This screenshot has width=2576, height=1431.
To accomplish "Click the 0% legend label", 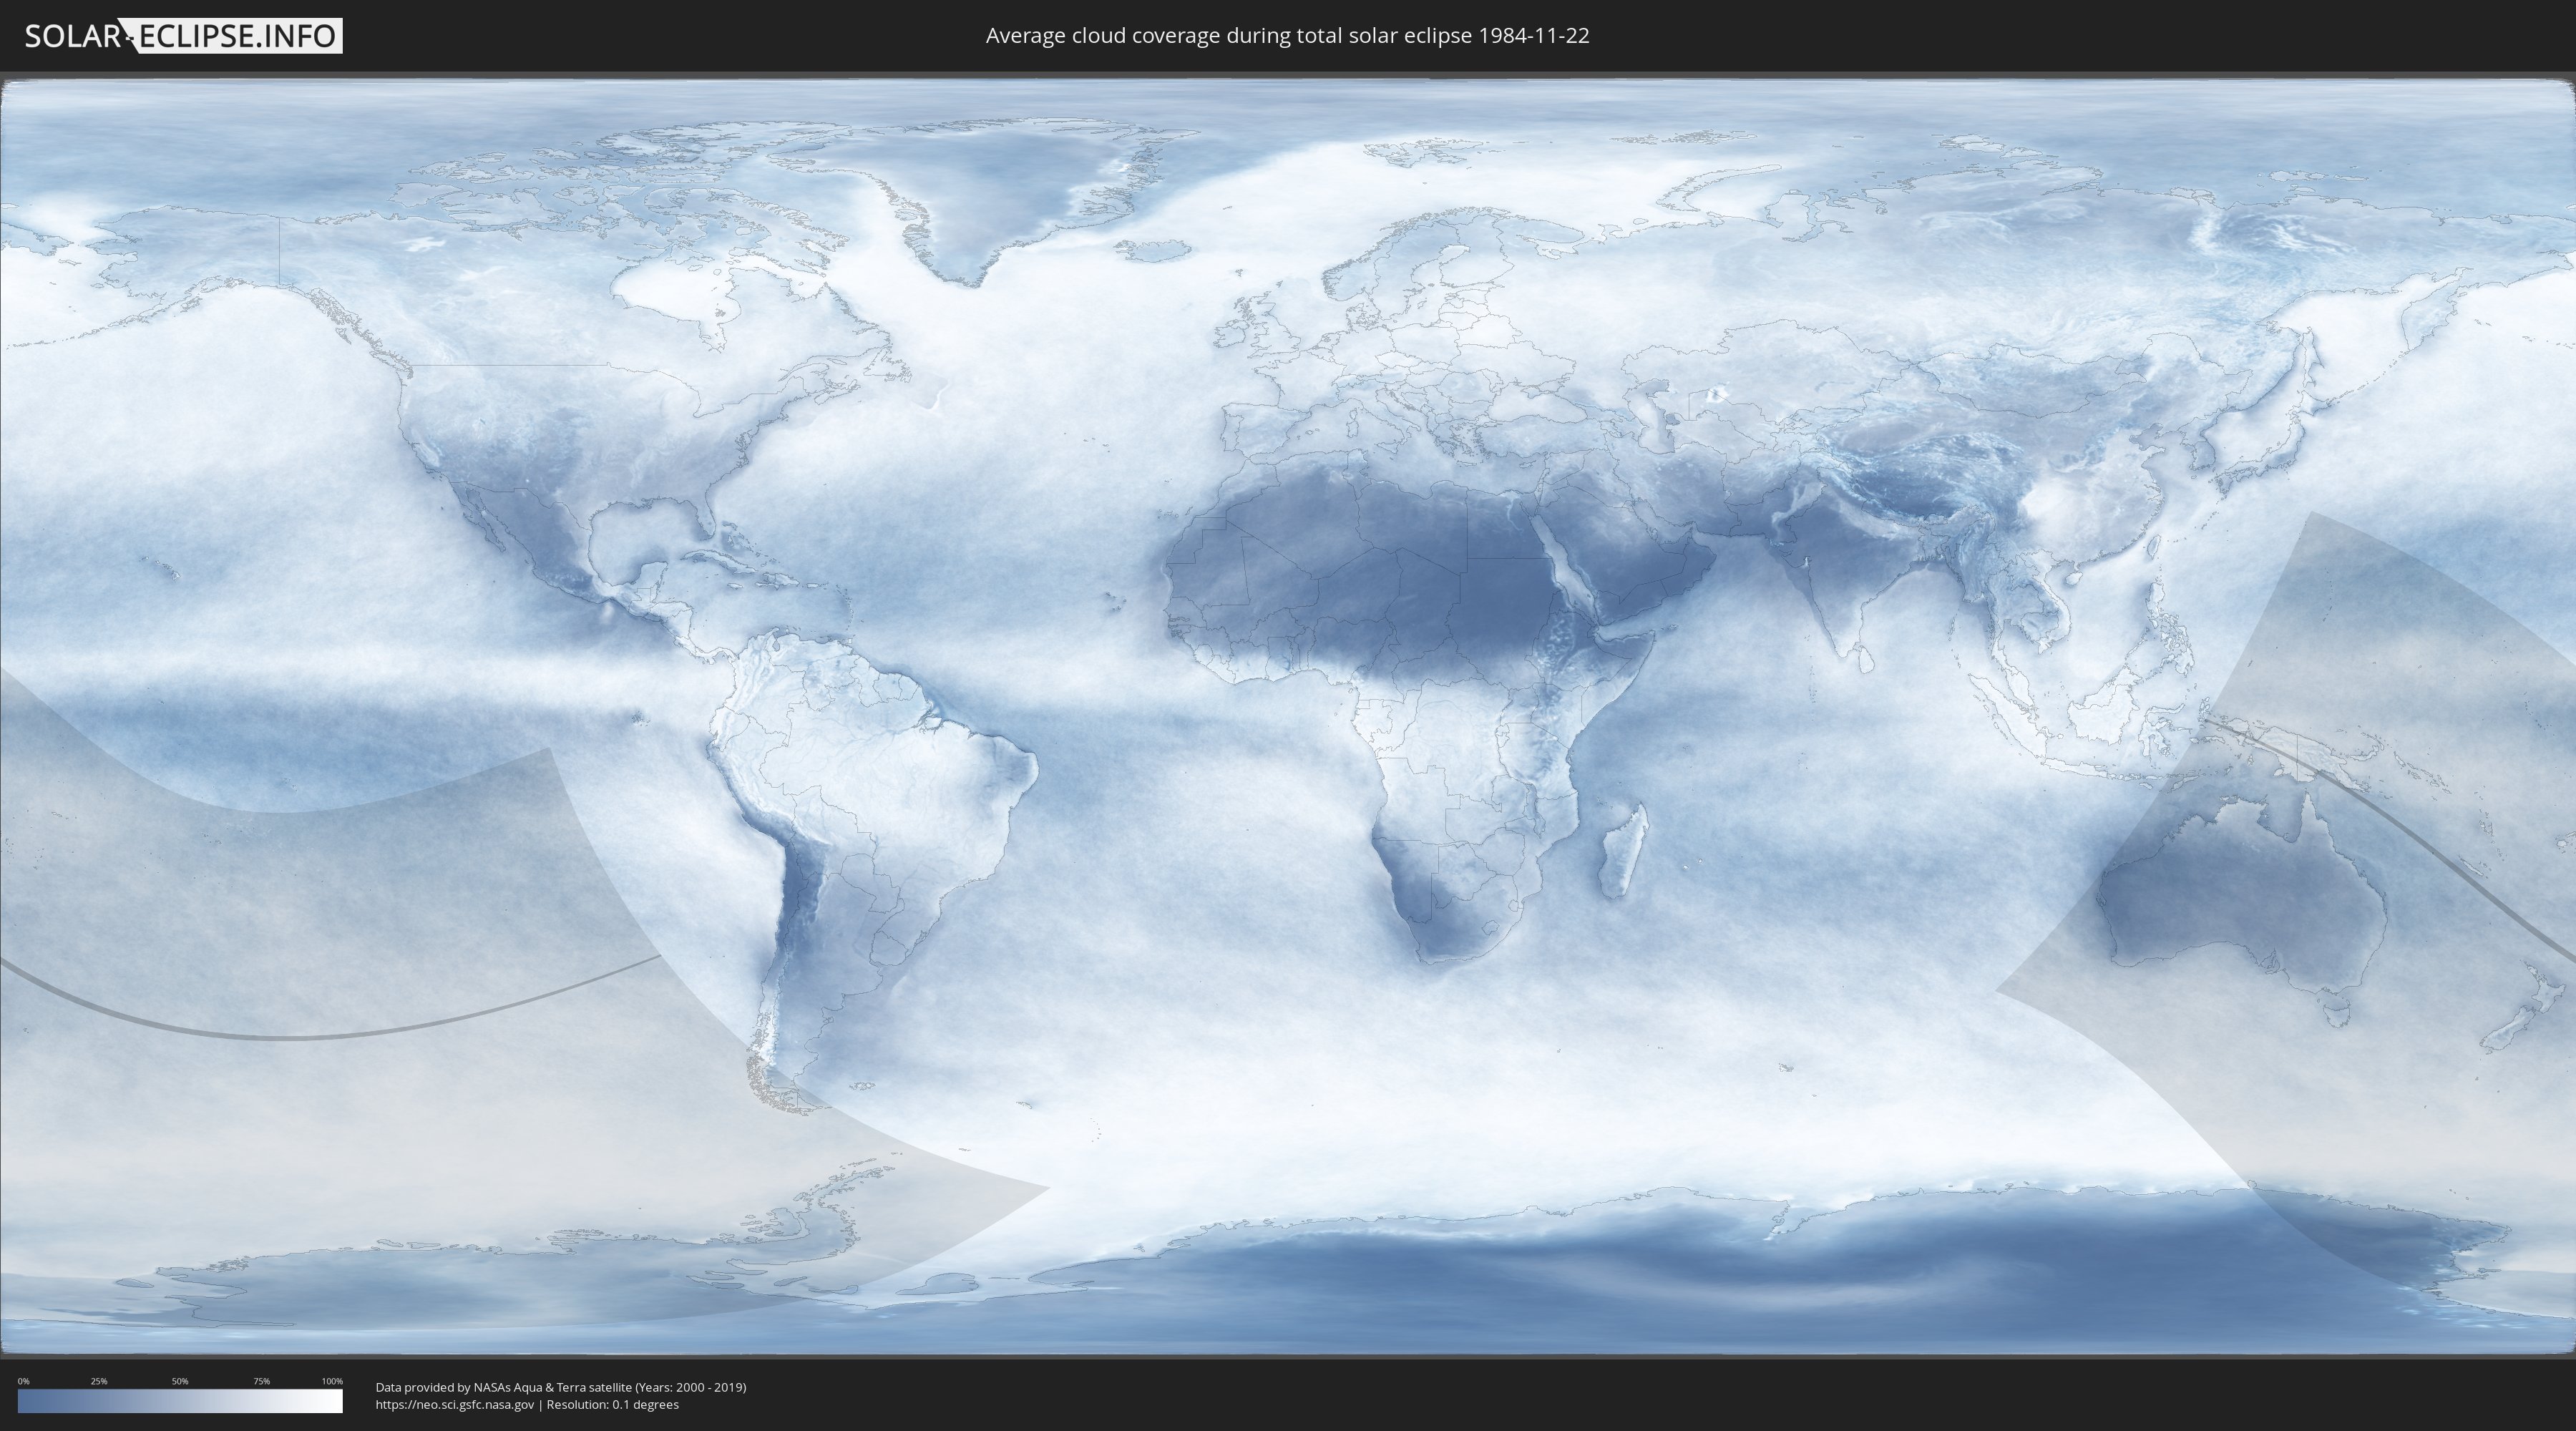I will 23,1381.
